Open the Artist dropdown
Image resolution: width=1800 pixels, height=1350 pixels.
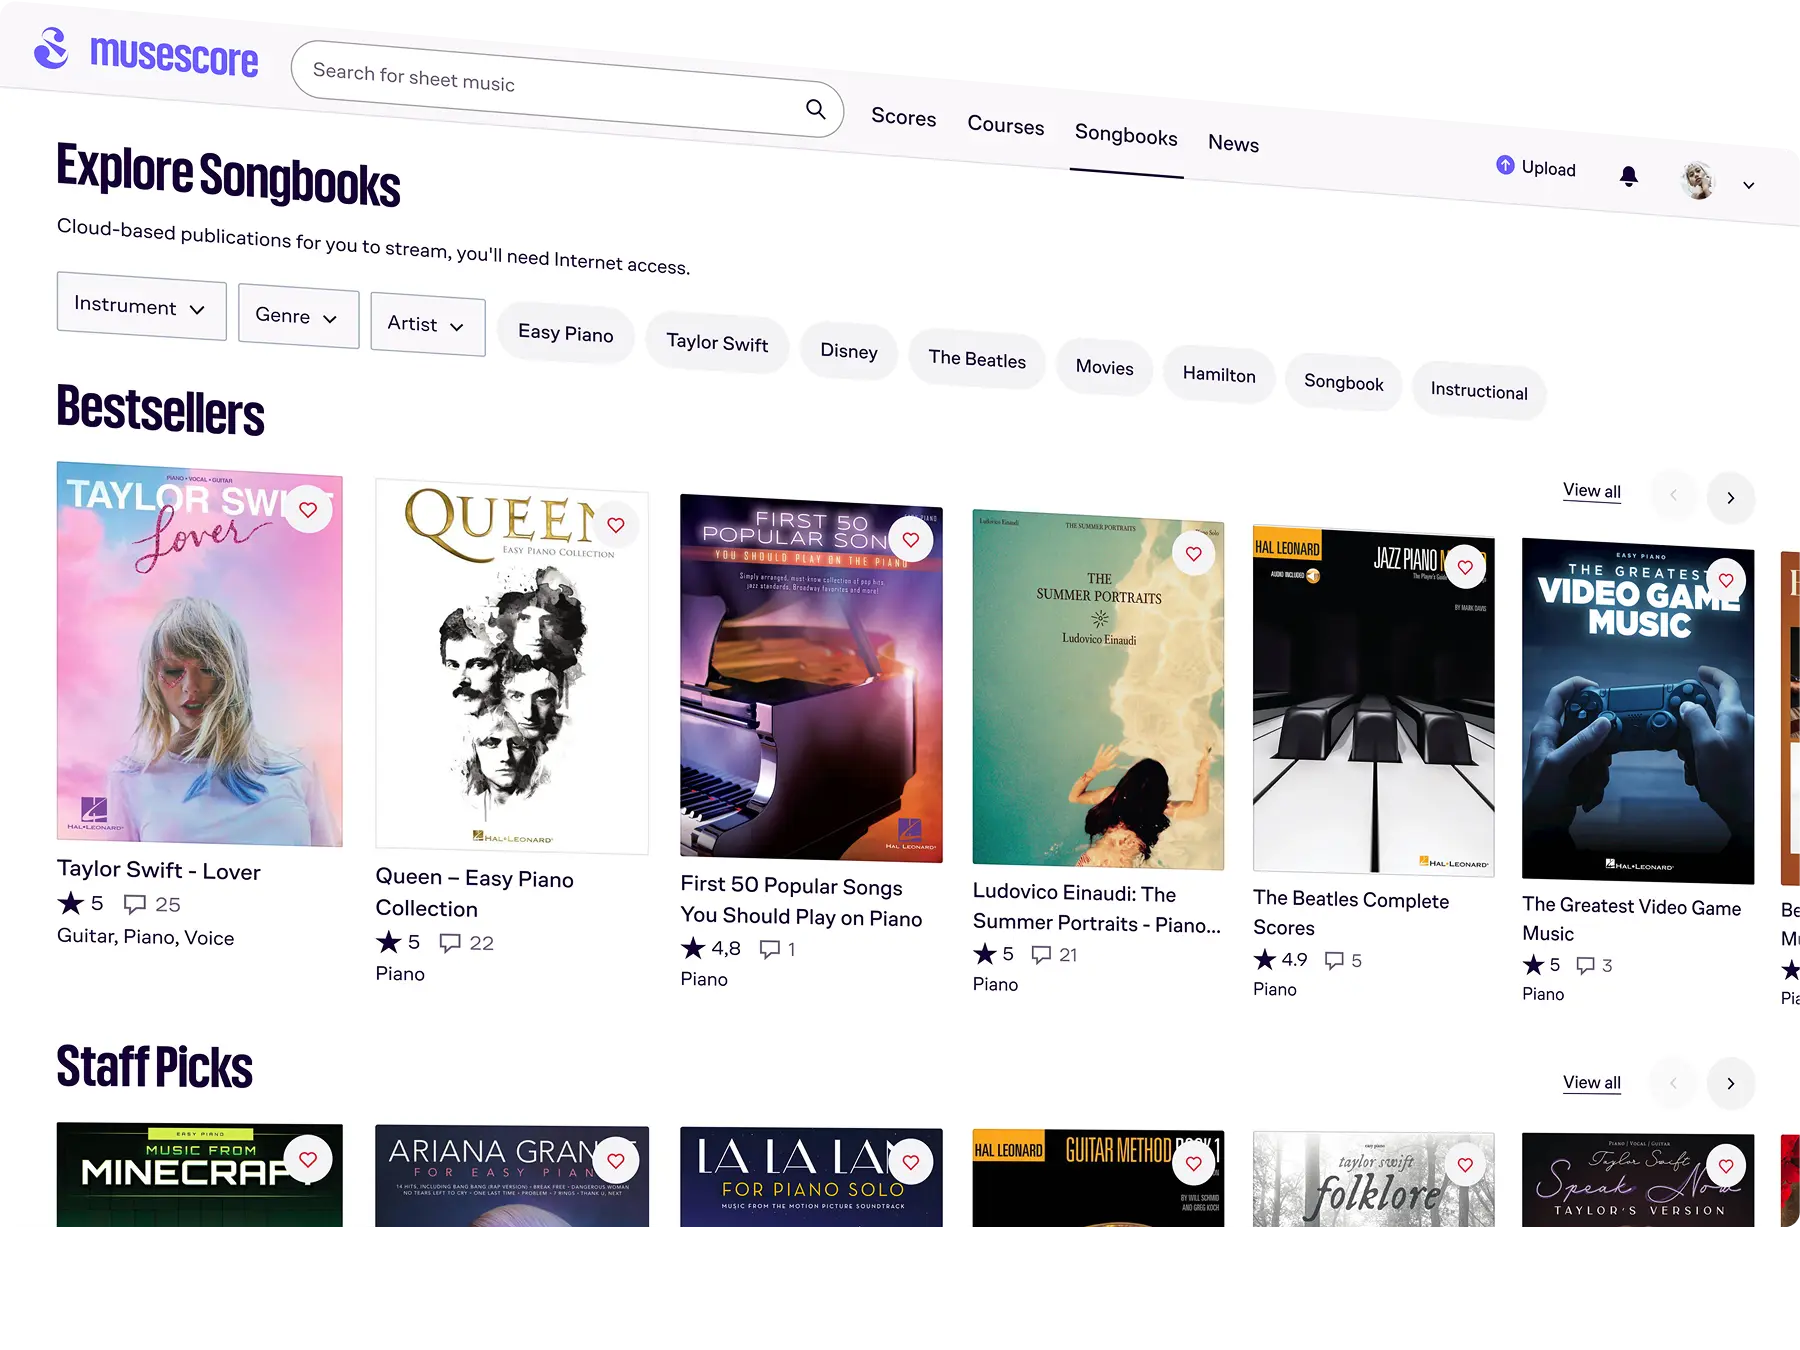(427, 325)
